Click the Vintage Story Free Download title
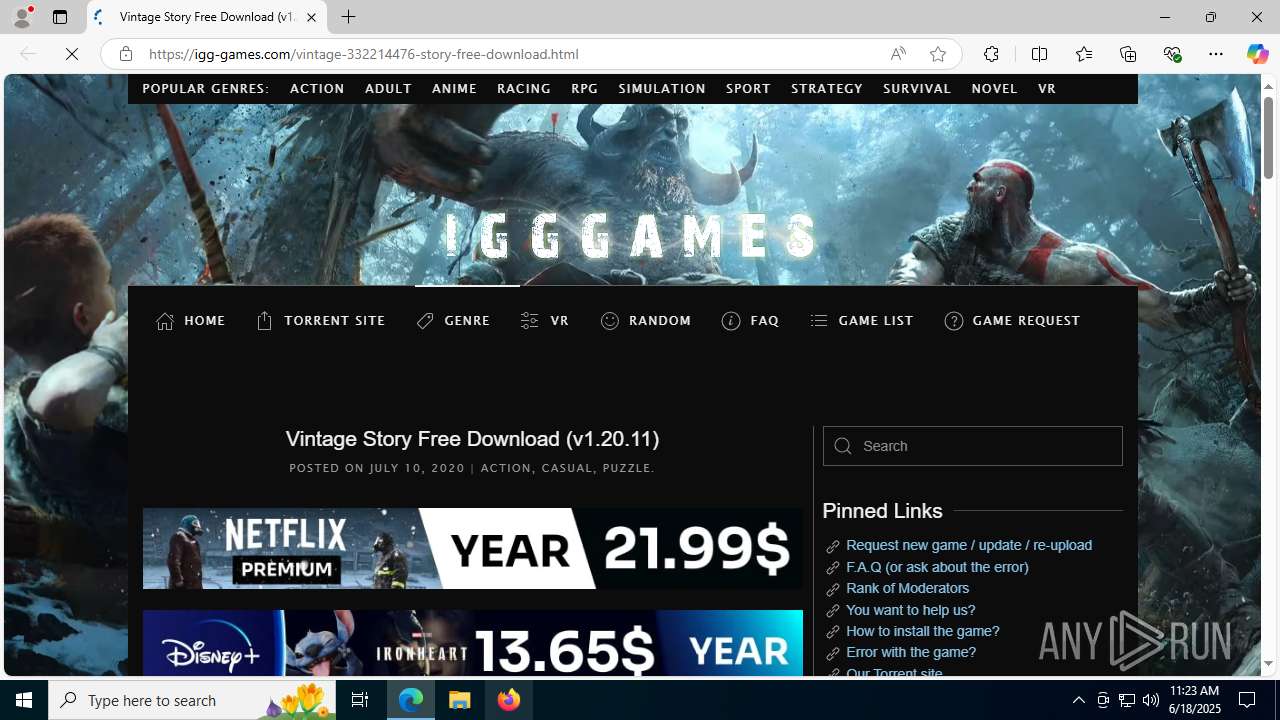This screenshot has height=720, width=1280. tap(472, 439)
